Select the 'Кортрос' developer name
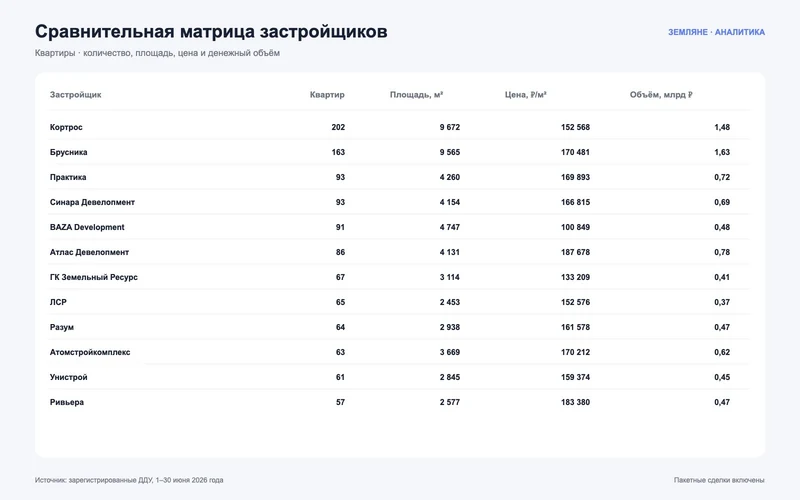Image resolution: width=800 pixels, height=500 pixels. pyautogui.click(x=66, y=127)
